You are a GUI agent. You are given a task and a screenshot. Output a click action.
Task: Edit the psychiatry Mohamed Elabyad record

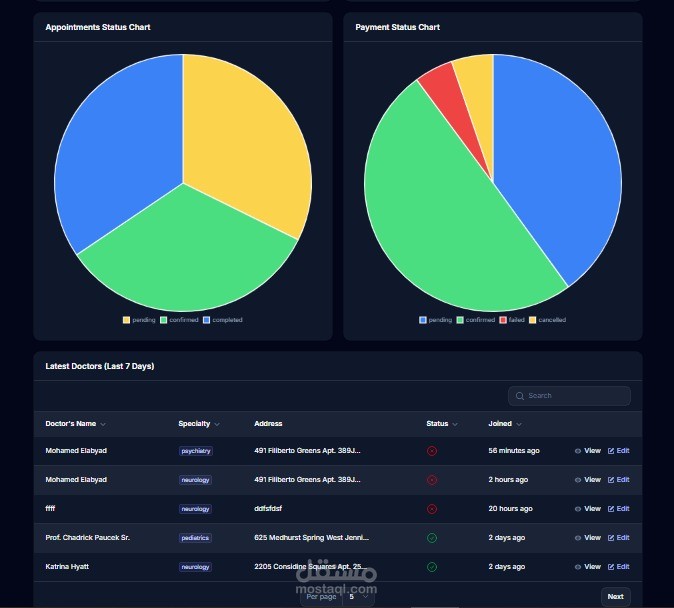pos(619,451)
